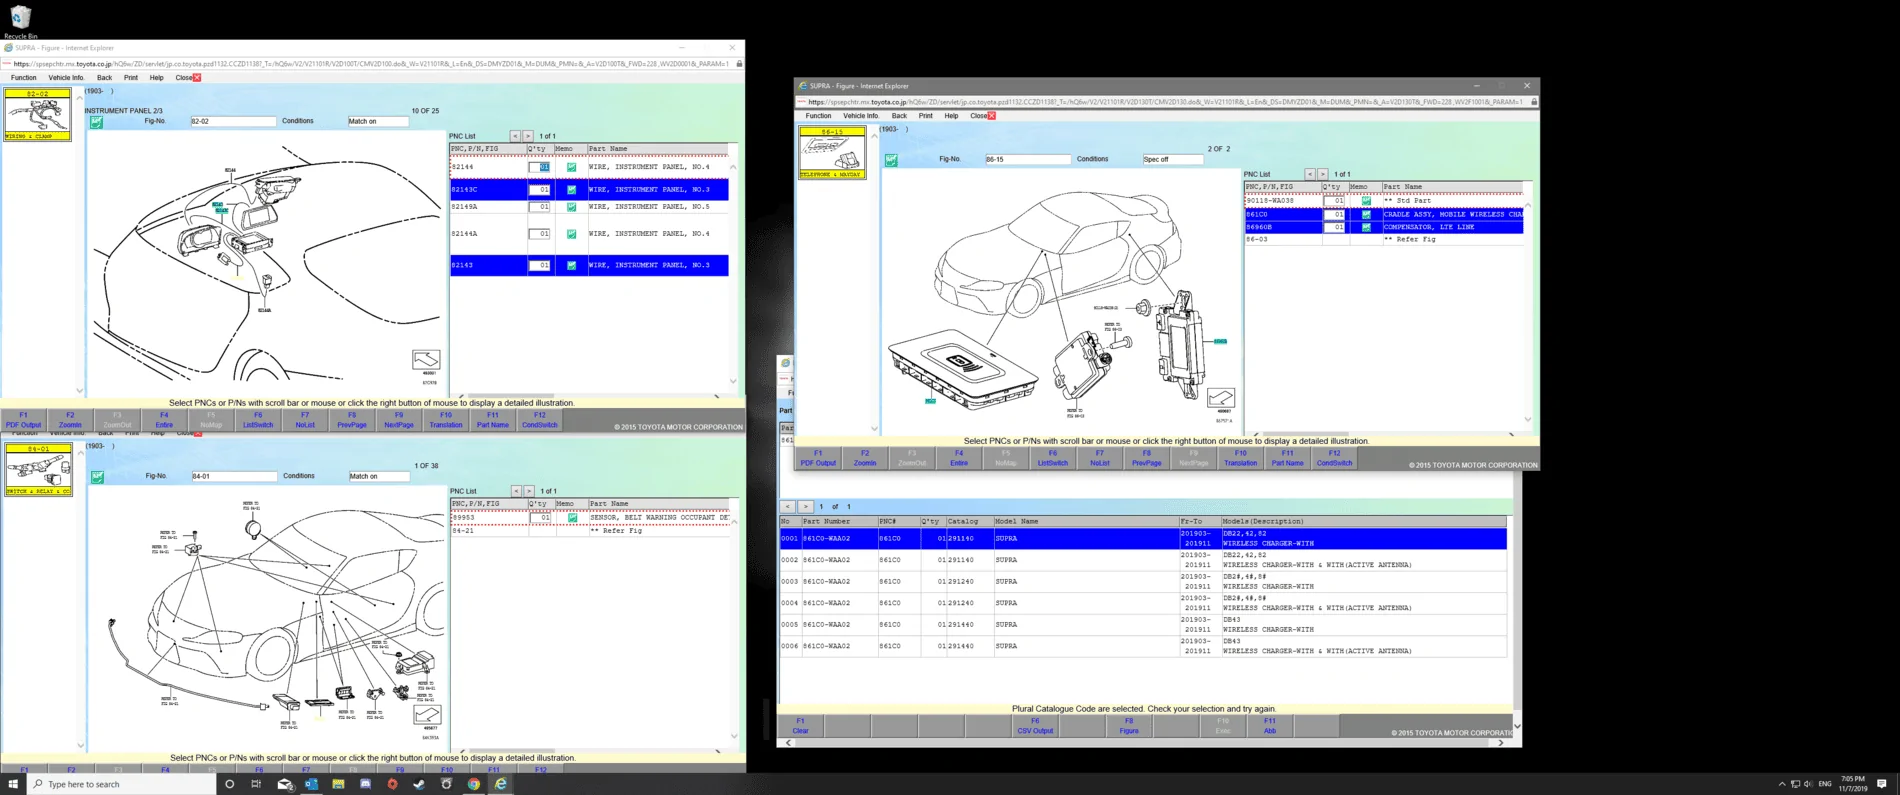1900x795 pixels.
Task: Open memo icon for 90118-WA038 row
Action: (x=1366, y=201)
